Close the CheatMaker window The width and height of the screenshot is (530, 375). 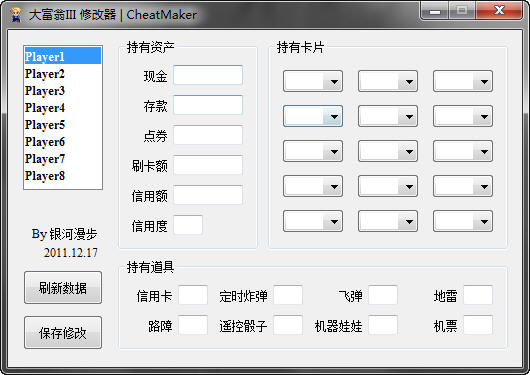pyautogui.click(x=499, y=11)
